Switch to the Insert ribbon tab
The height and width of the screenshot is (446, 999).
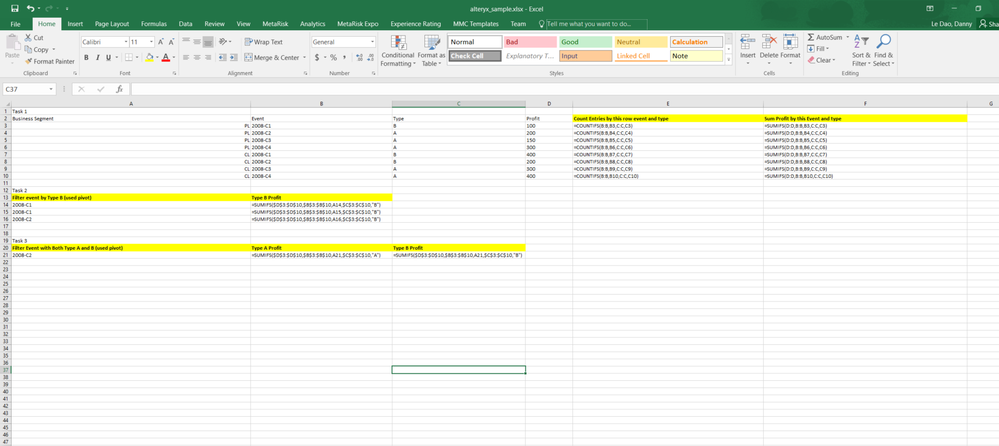point(75,24)
